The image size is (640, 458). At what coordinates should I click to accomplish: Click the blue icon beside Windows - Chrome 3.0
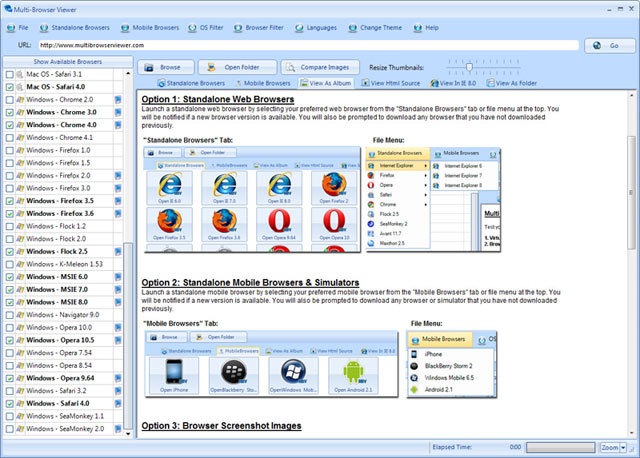tap(118, 112)
